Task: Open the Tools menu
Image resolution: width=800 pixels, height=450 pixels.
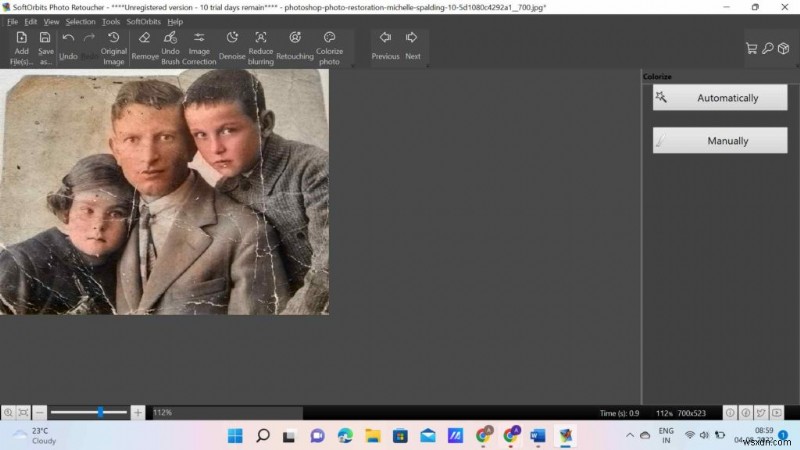Action: pyautogui.click(x=111, y=22)
